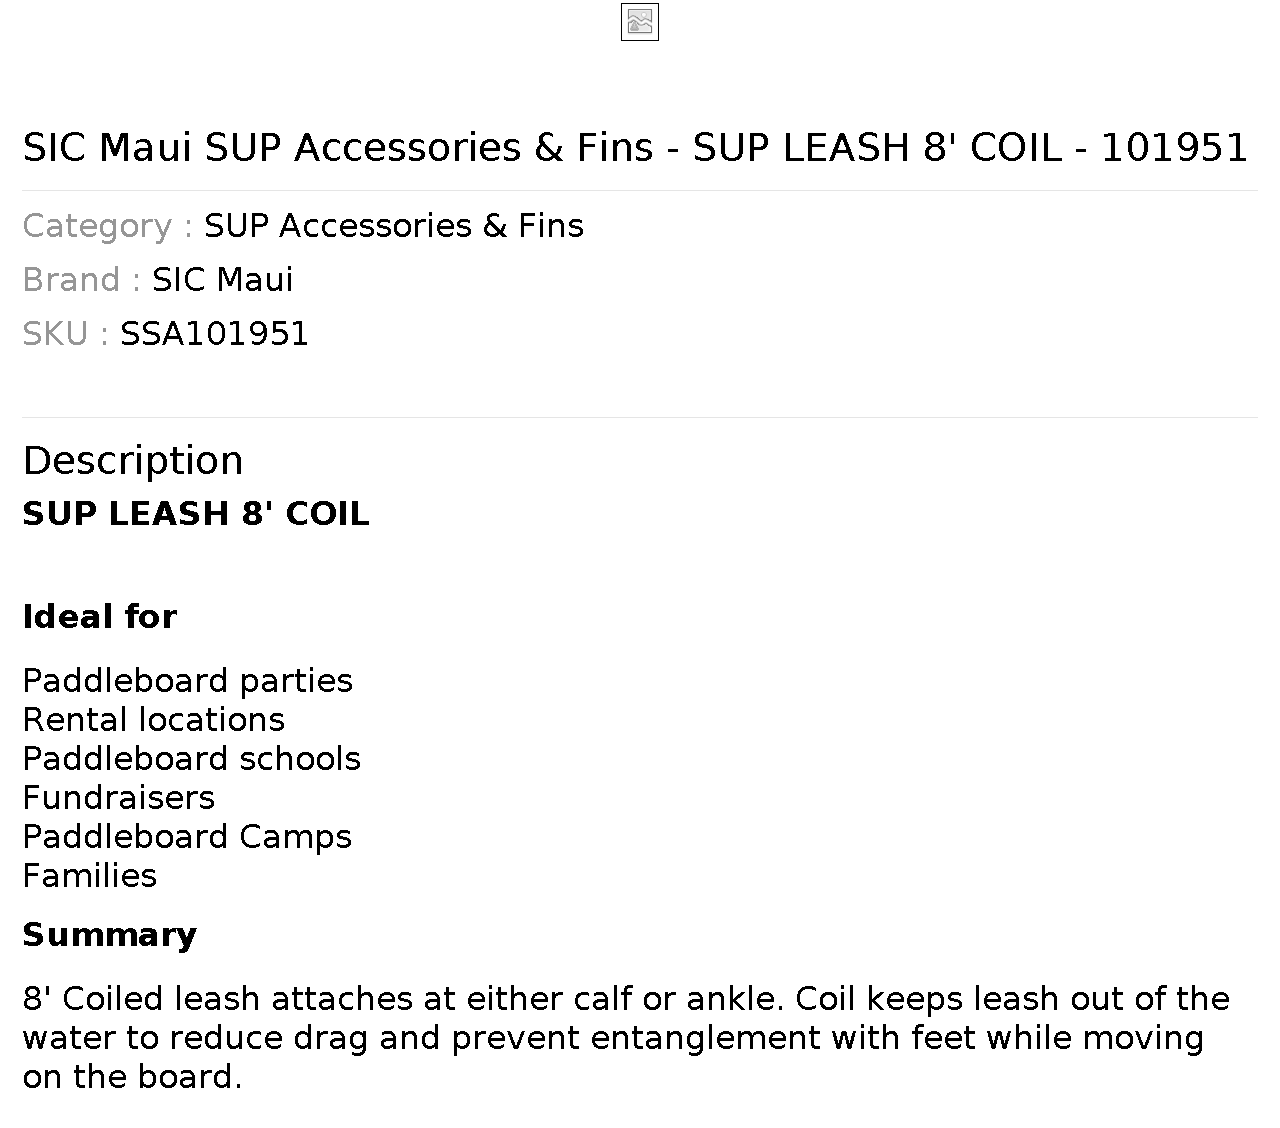Click the Description heading
This screenshot has width=1280, height=1128.
(x=133, y=461)
